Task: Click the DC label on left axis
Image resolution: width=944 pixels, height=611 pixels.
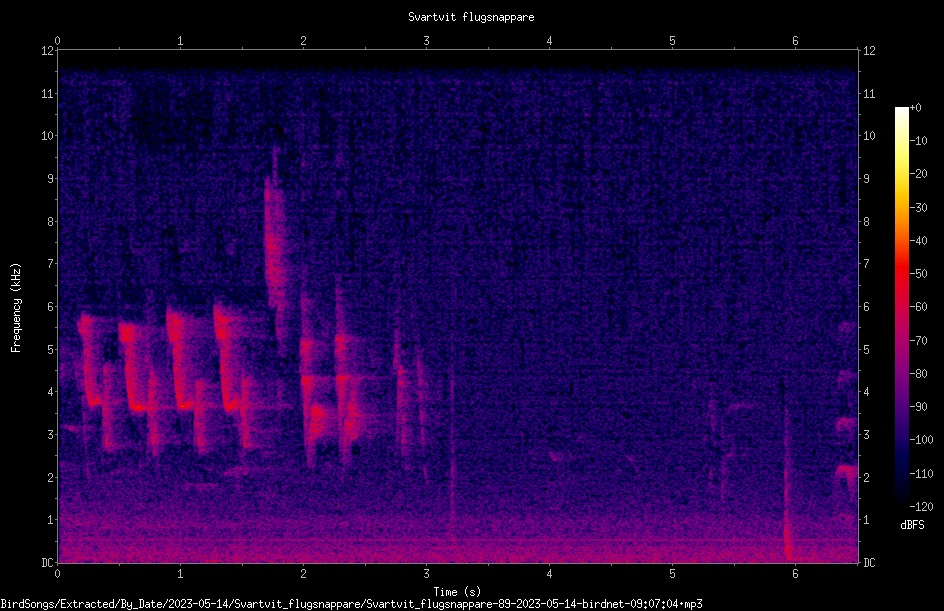Action: [x=48, y=563]
